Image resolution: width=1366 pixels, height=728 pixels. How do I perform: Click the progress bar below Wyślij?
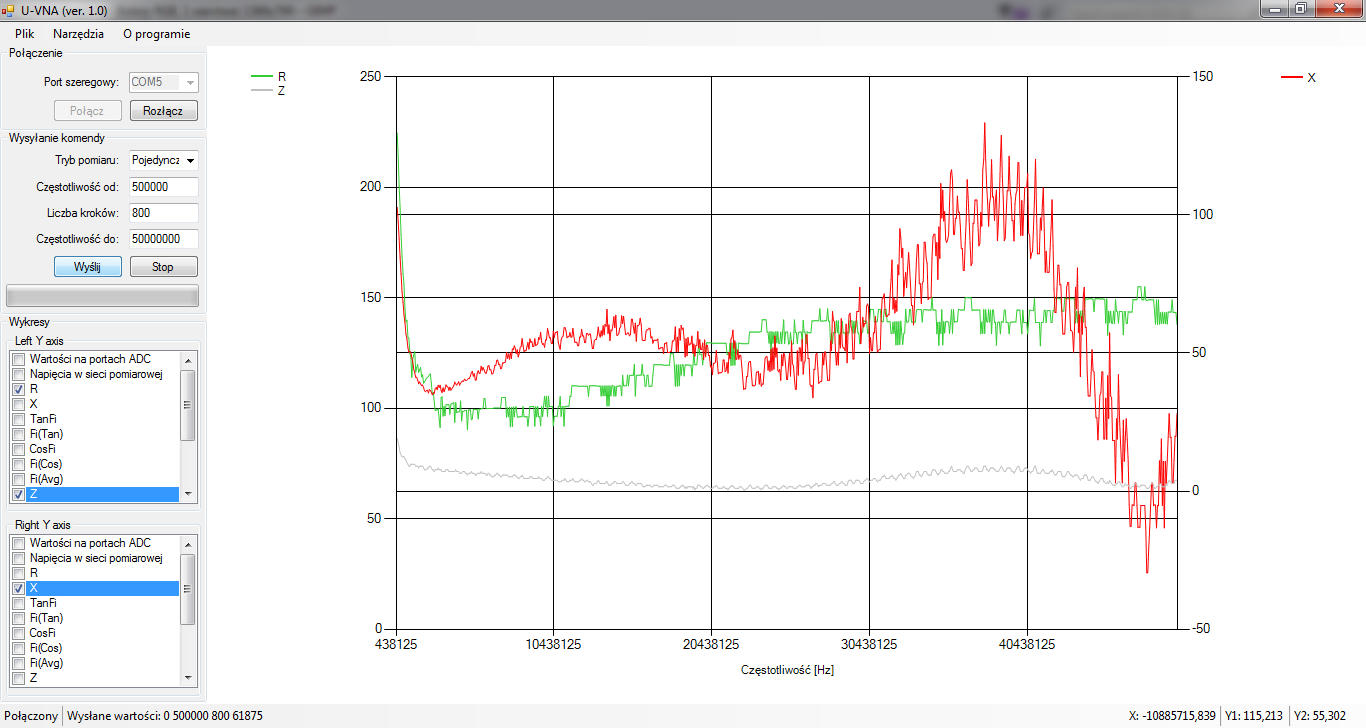pos(102,296)
